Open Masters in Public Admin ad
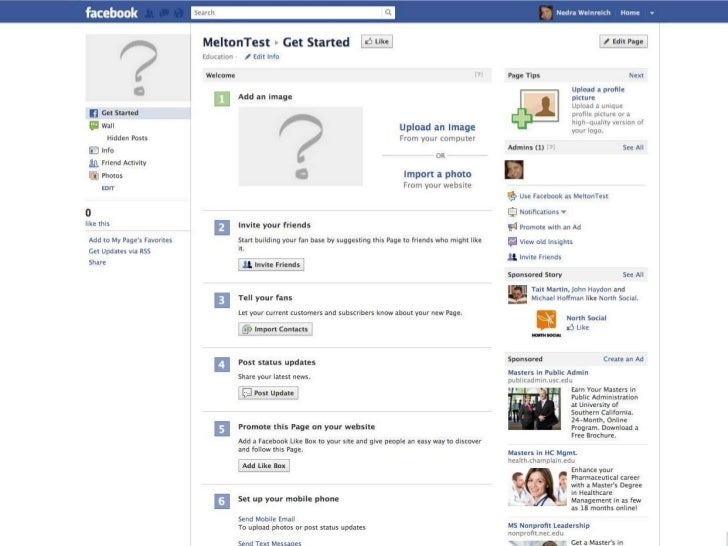The image size is (728, 546). coord(548,372)
